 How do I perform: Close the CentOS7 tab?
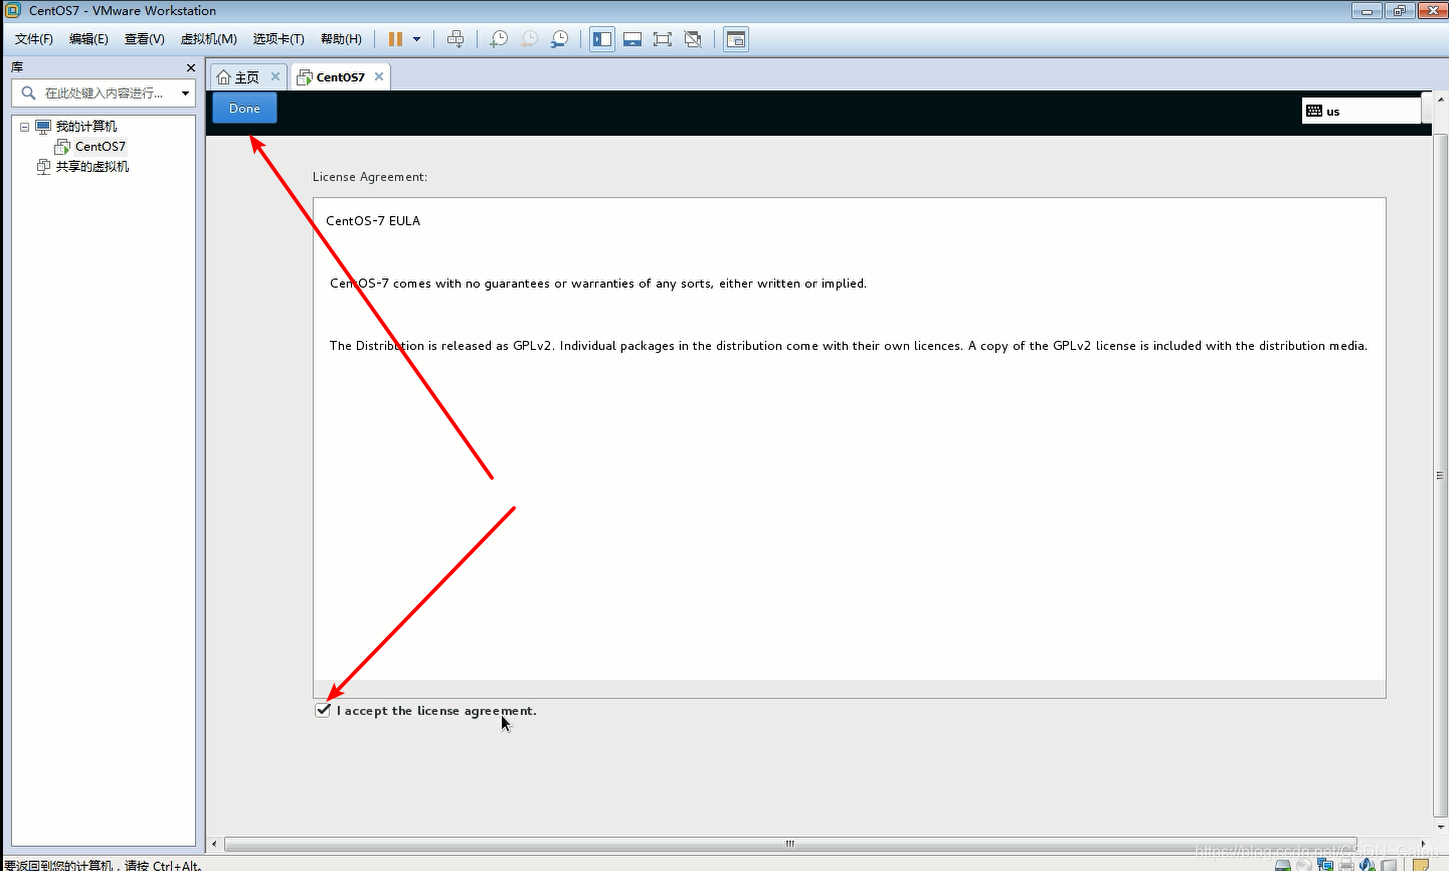pos(379,76)
